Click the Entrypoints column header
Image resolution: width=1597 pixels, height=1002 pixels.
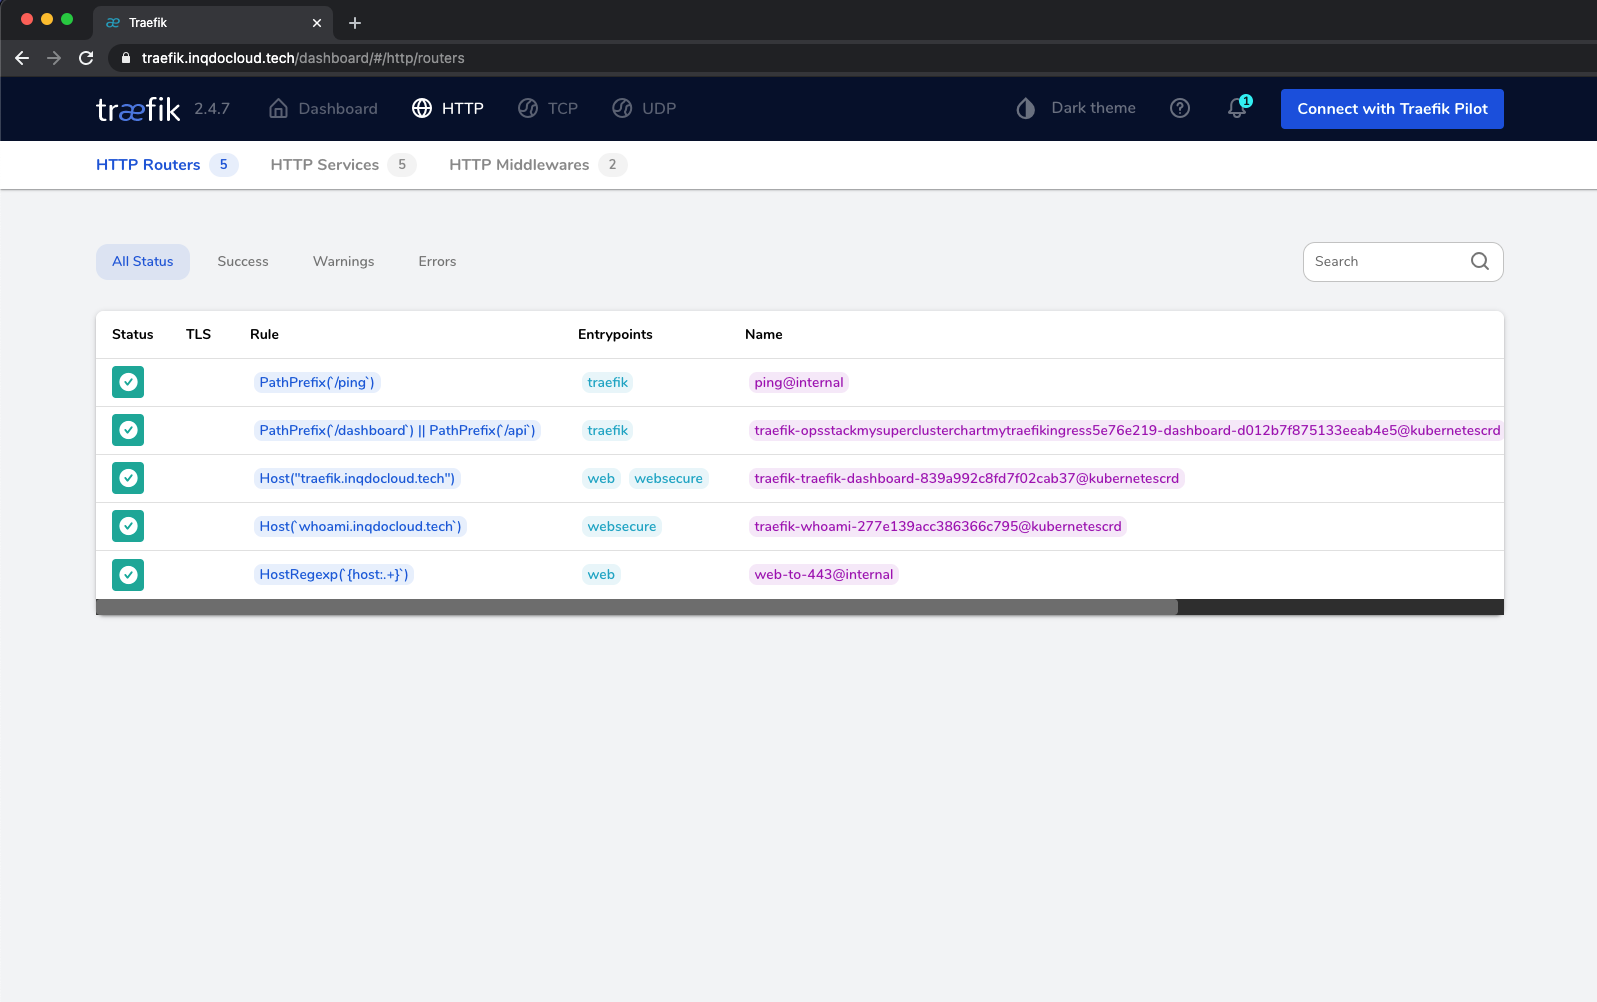click(x=615, y=335)
